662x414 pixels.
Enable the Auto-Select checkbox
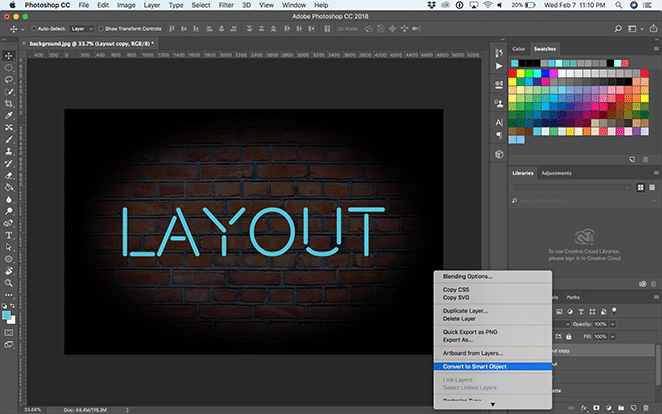pos(36,29)
